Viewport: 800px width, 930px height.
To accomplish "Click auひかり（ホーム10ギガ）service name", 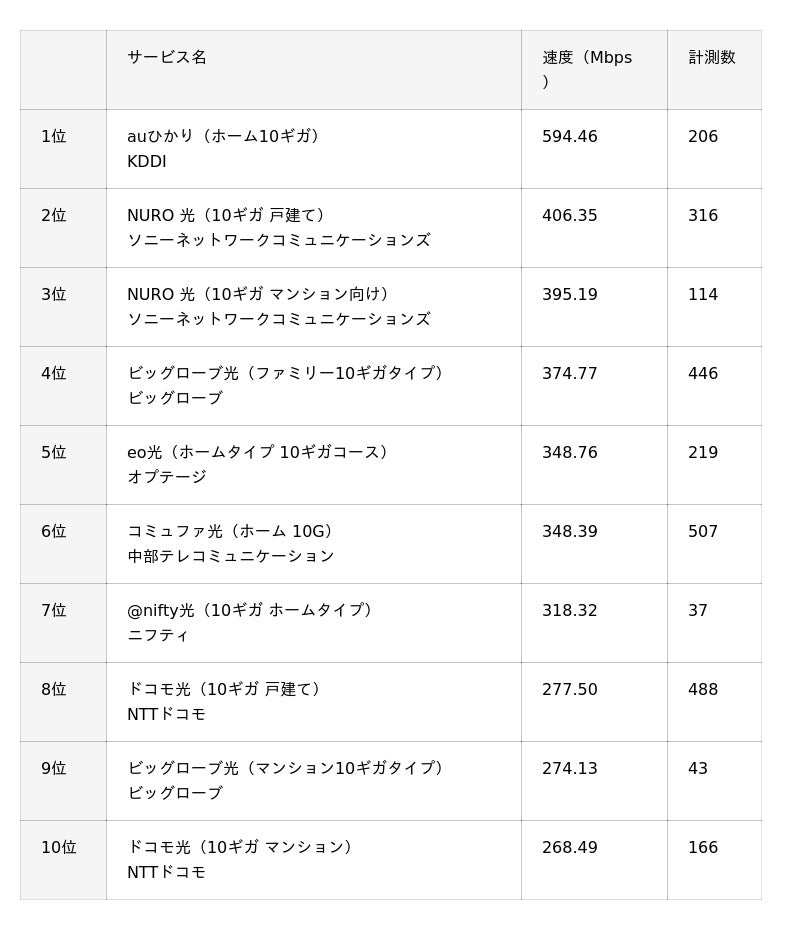I will pyautogui.click(x=223, y=137).
